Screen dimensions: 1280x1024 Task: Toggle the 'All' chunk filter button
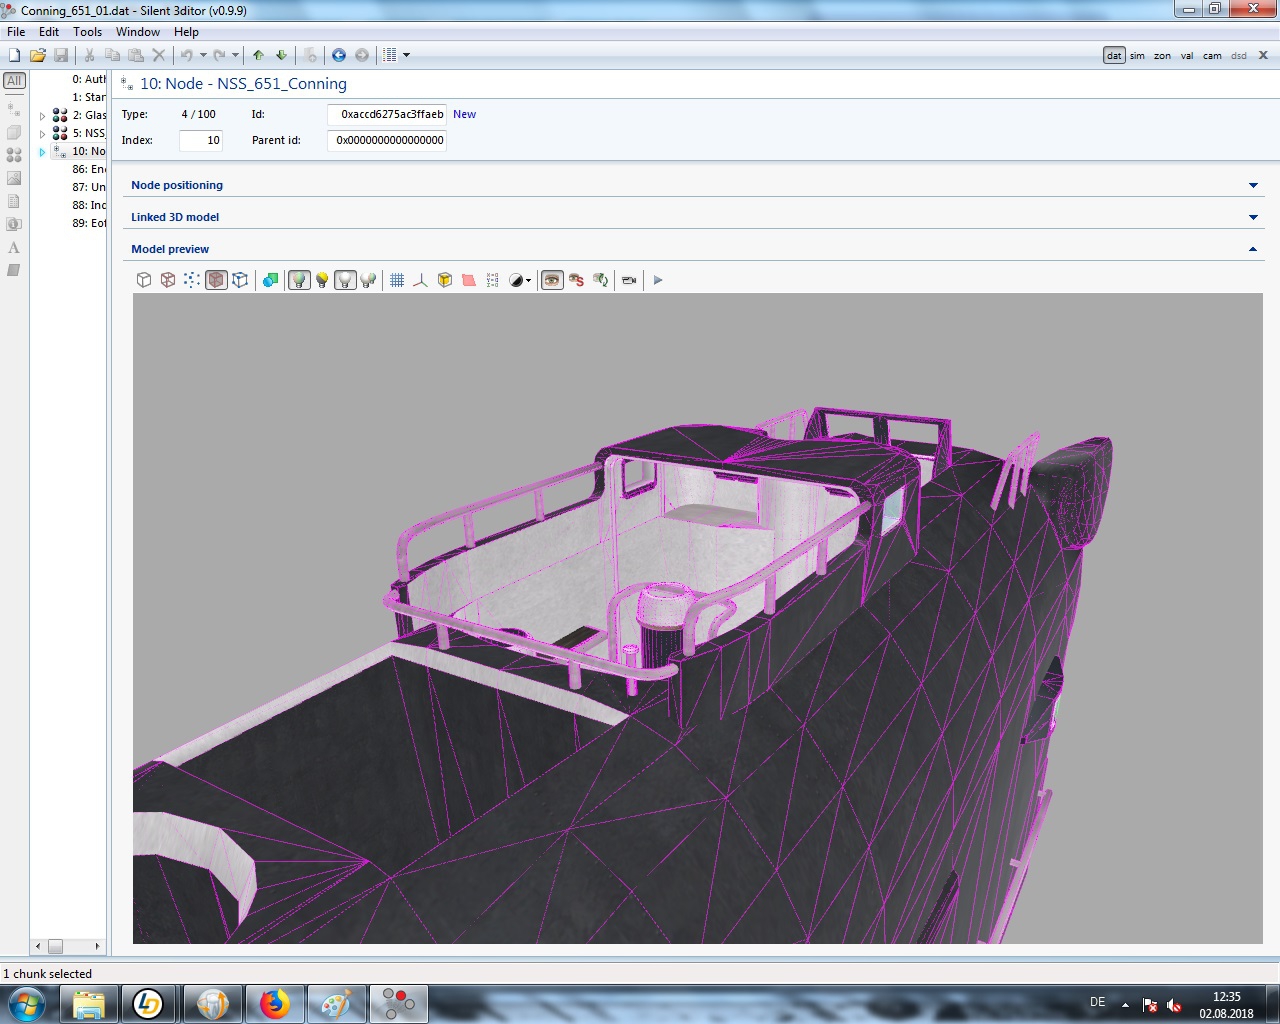pyautogui.click(x=14, y=80)
